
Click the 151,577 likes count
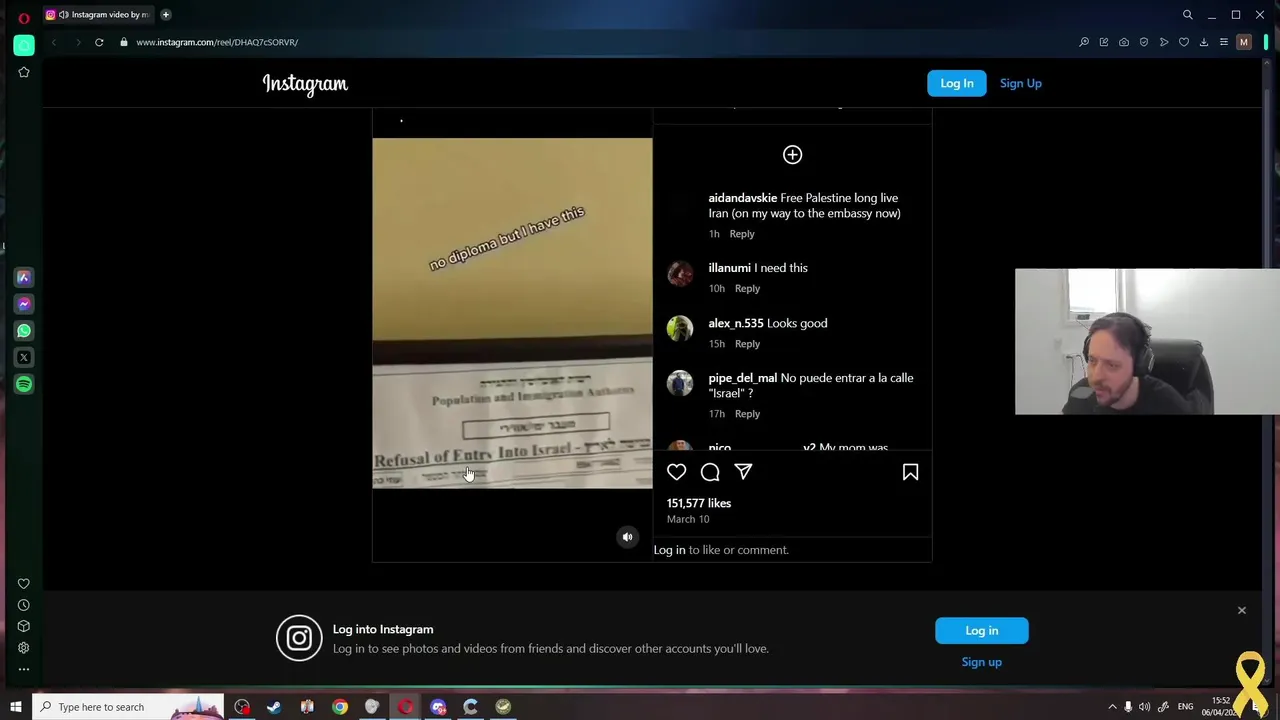click(699, 503)
